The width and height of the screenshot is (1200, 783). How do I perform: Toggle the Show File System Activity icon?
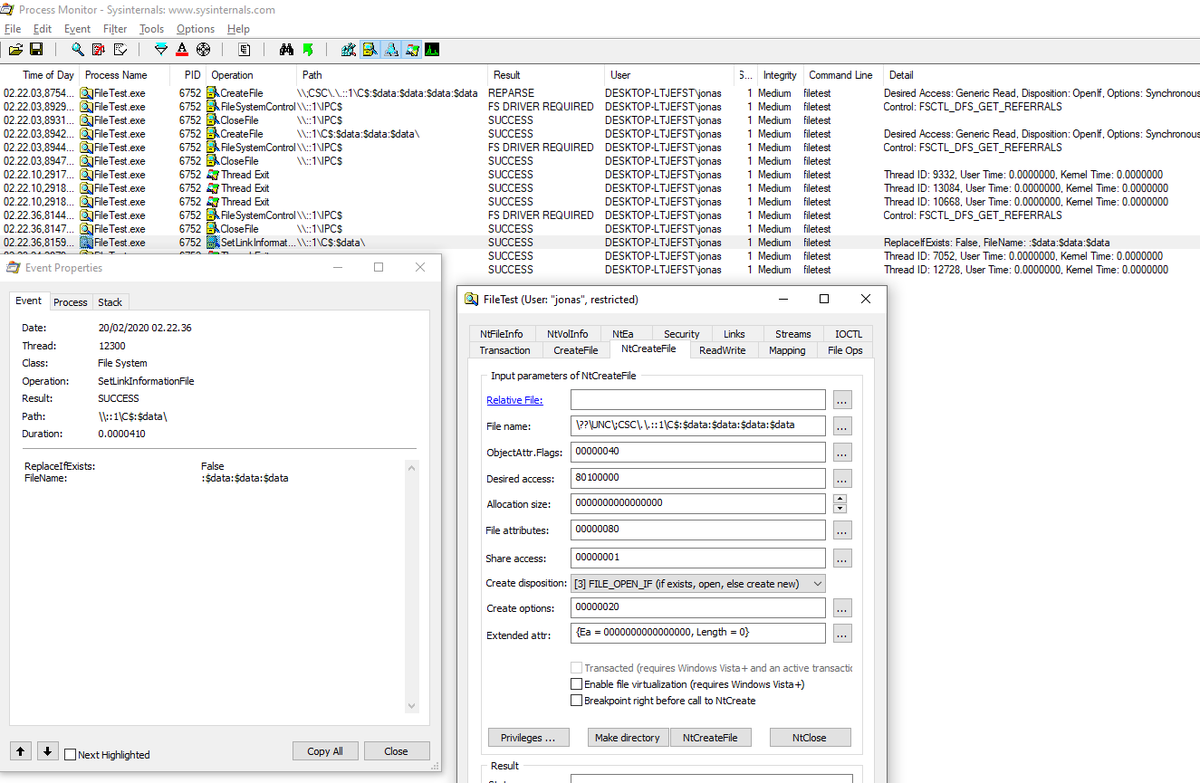coord(370,50)
